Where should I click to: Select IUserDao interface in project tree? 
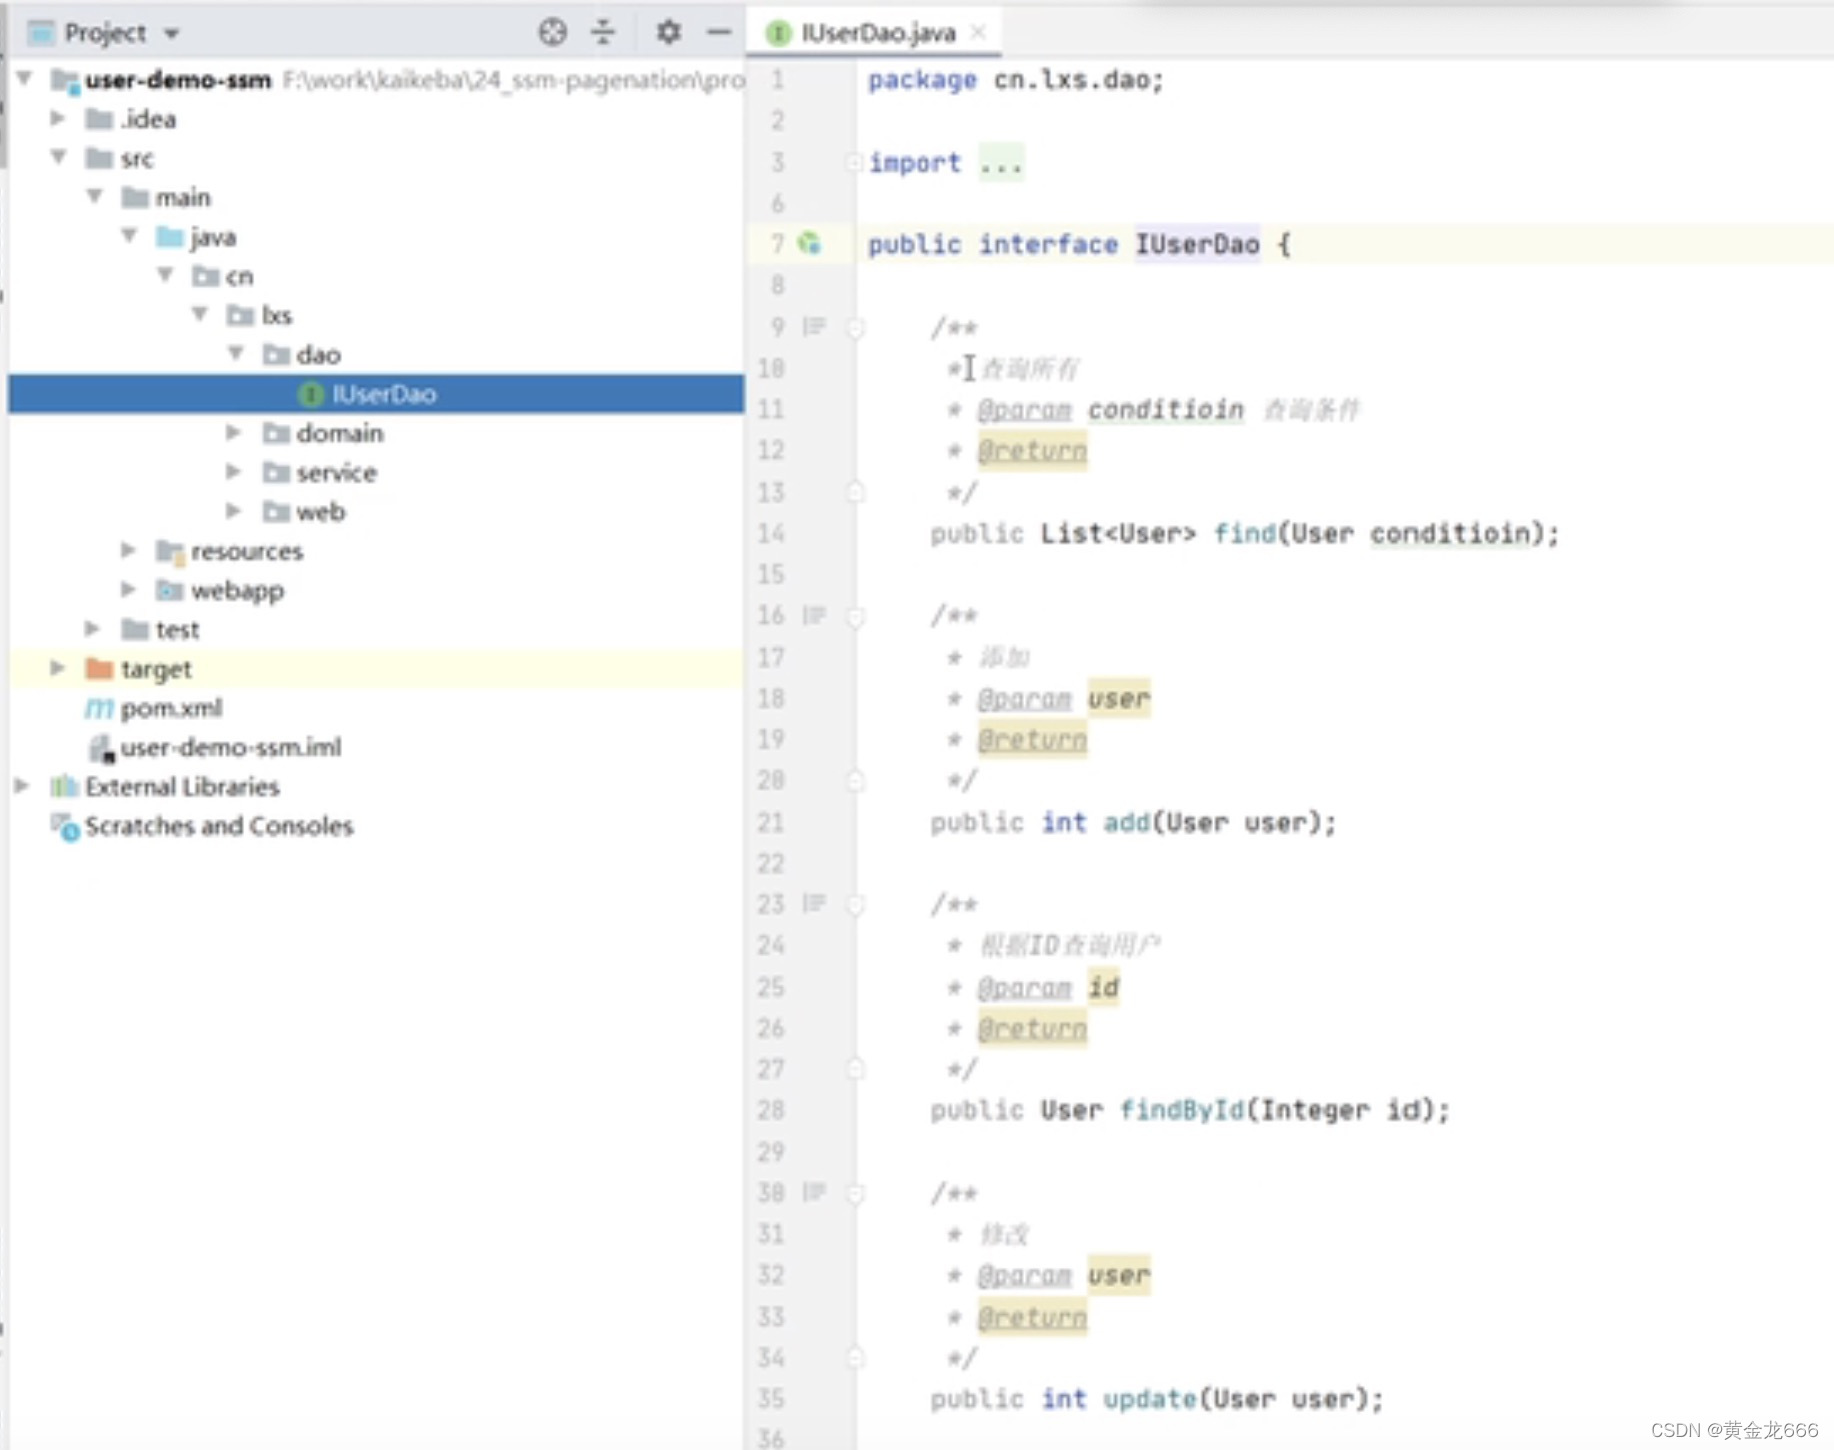pyautogui.click(x=376, y=393)
